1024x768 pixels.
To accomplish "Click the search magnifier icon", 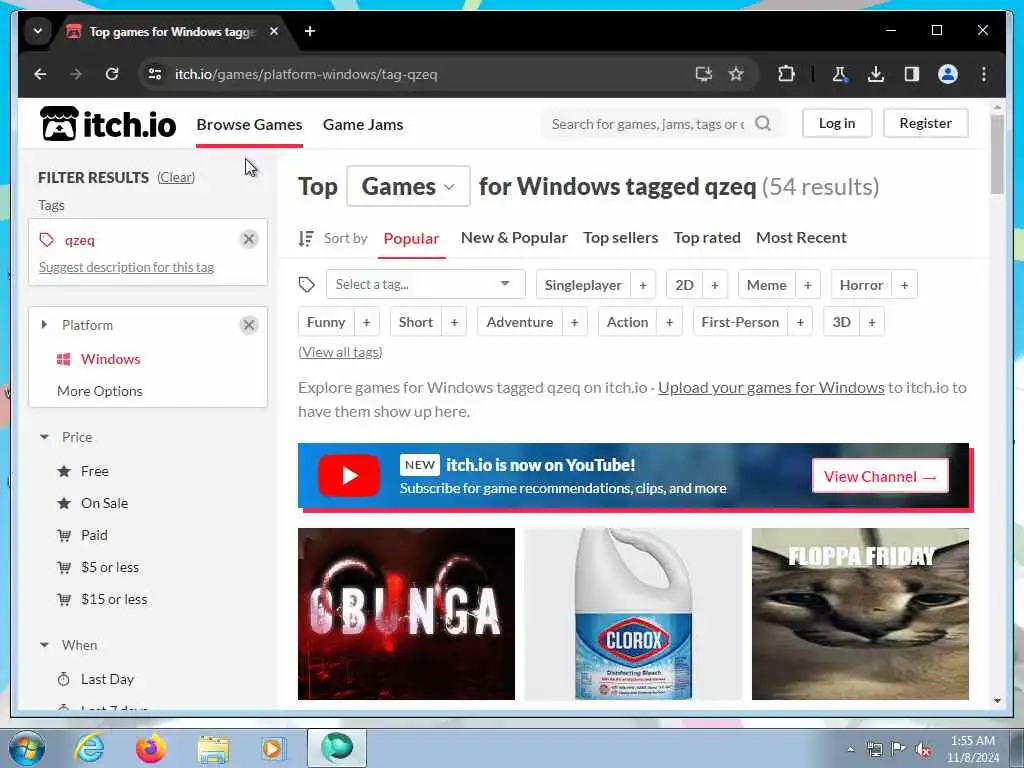I will point(763,123).
